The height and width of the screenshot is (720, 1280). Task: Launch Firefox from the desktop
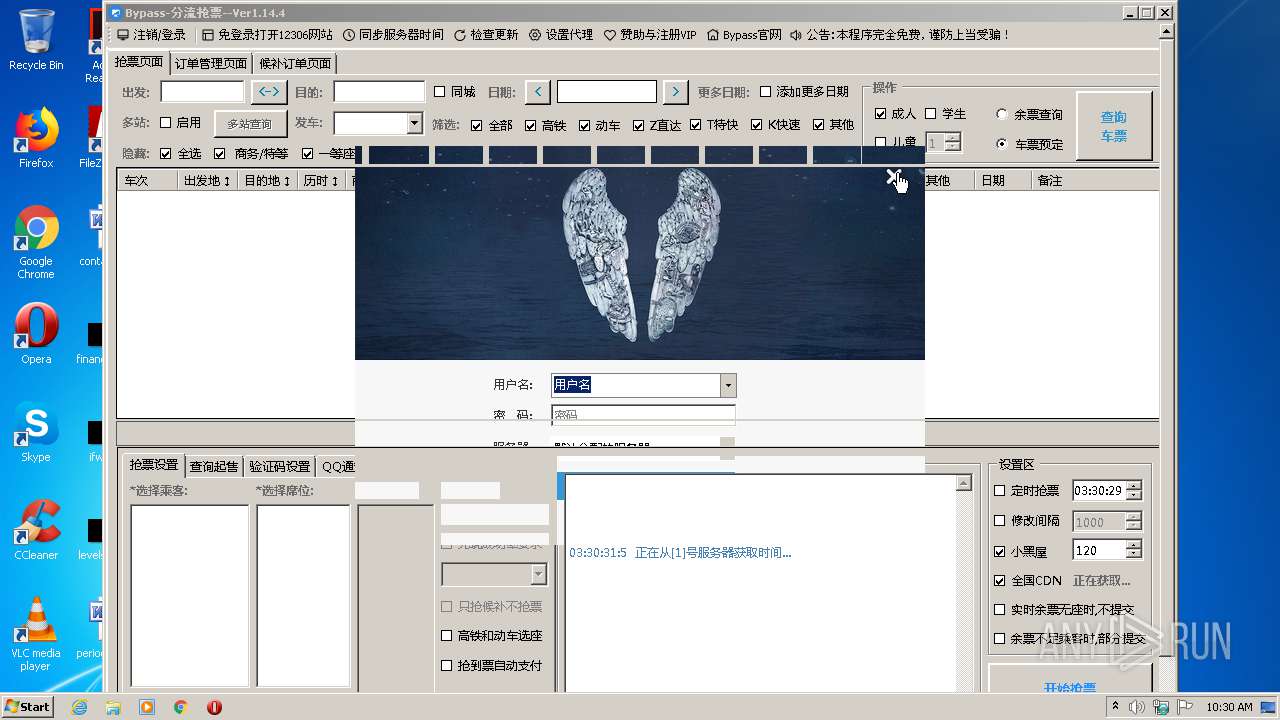point(36,137)
